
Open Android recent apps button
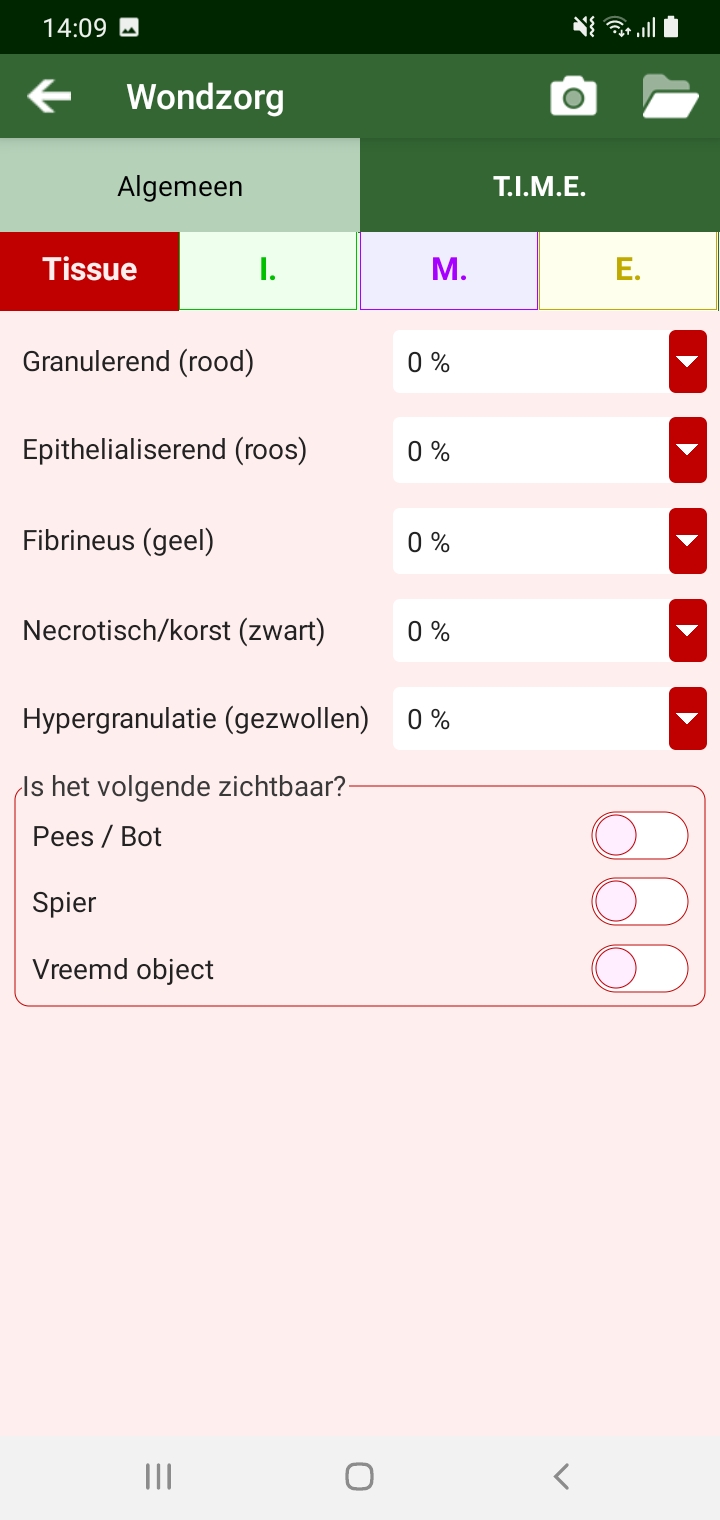(158, 1476)
